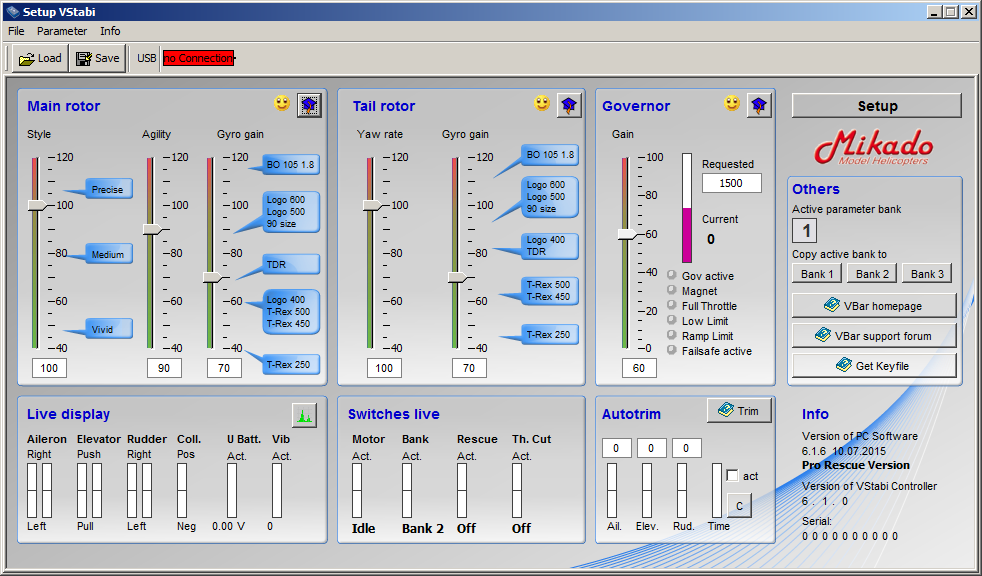Click the Requested RPM field showing 1500
This screenshot has width=982, height=576.
click(731, 183)
